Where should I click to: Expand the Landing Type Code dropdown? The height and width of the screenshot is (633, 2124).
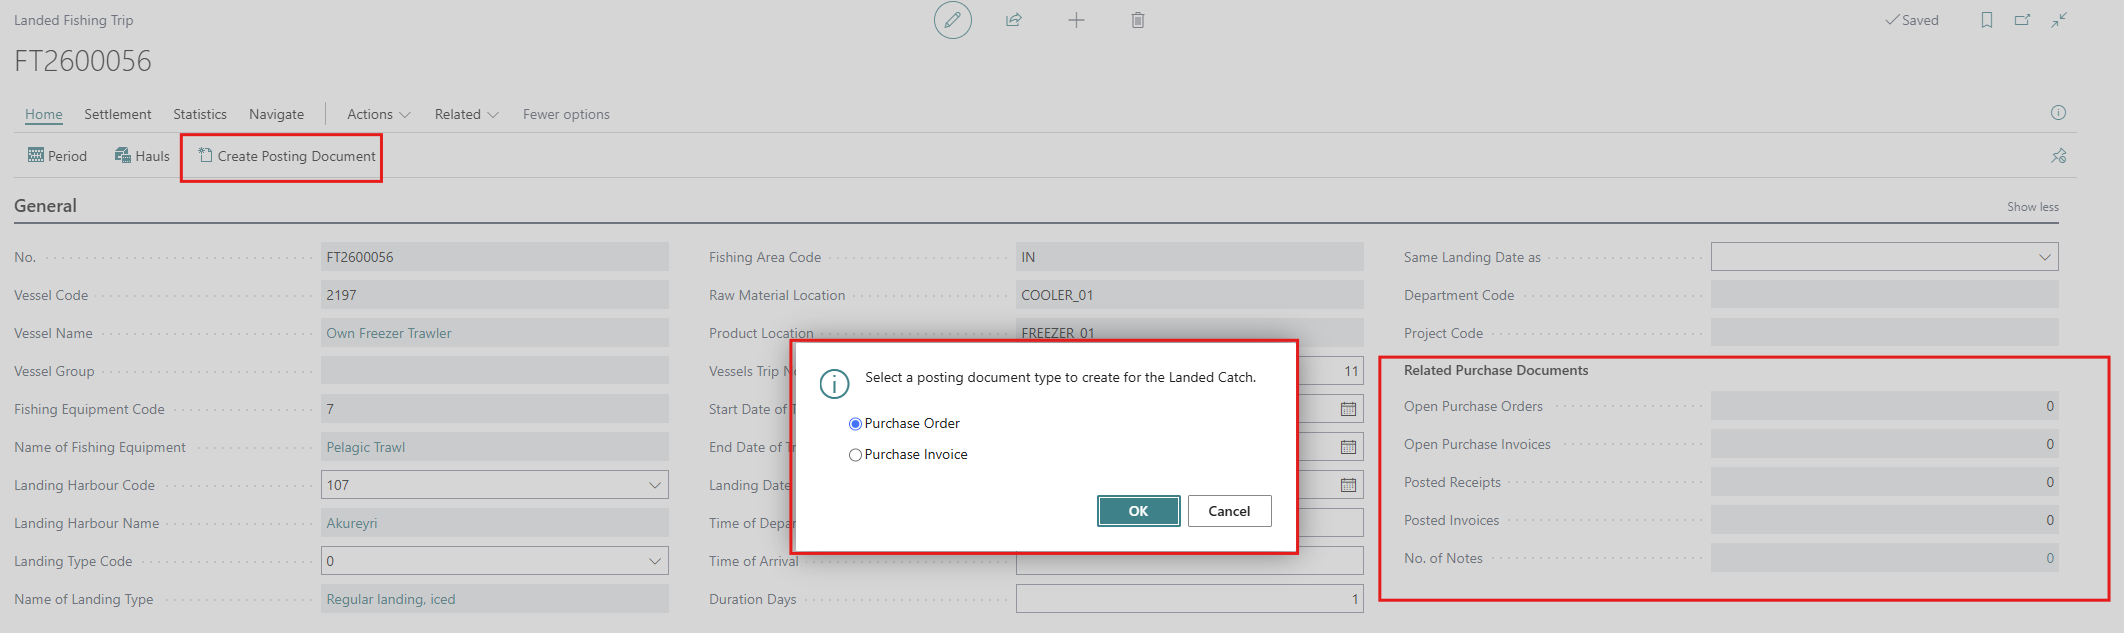point(655,561)
